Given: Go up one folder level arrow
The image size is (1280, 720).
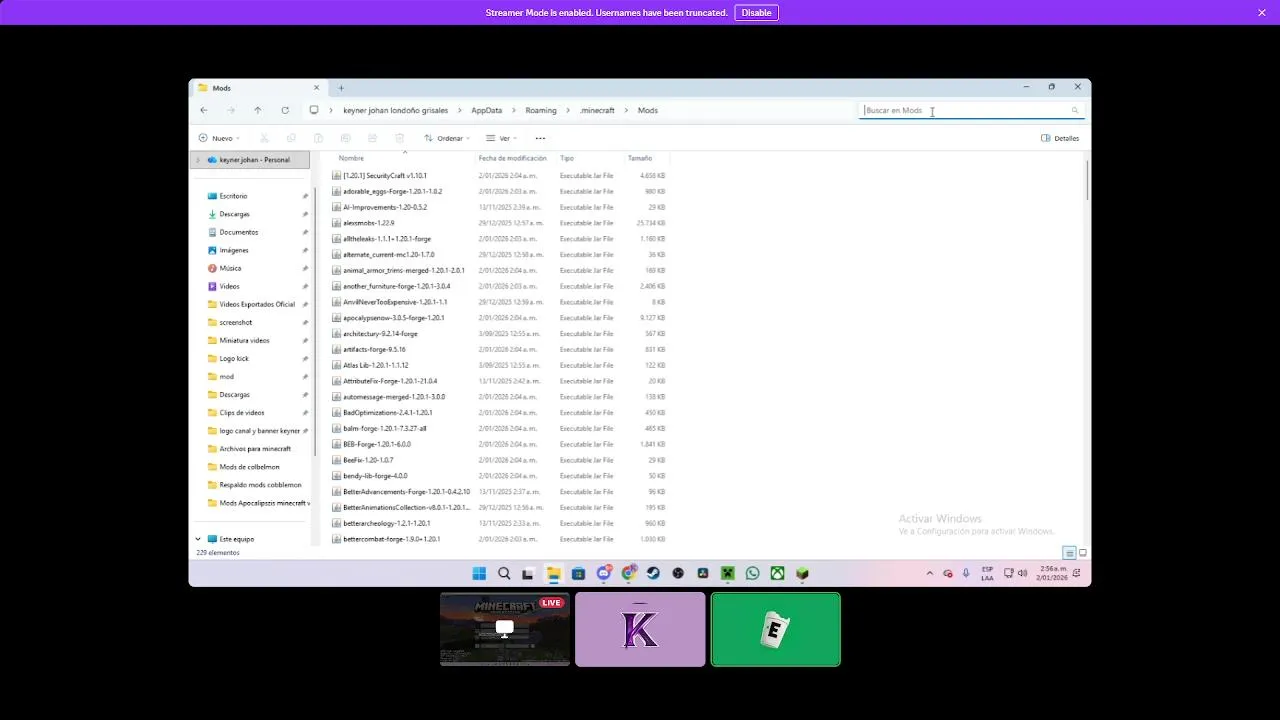Looking at the screenshot, I should click(x=258, y=110).
